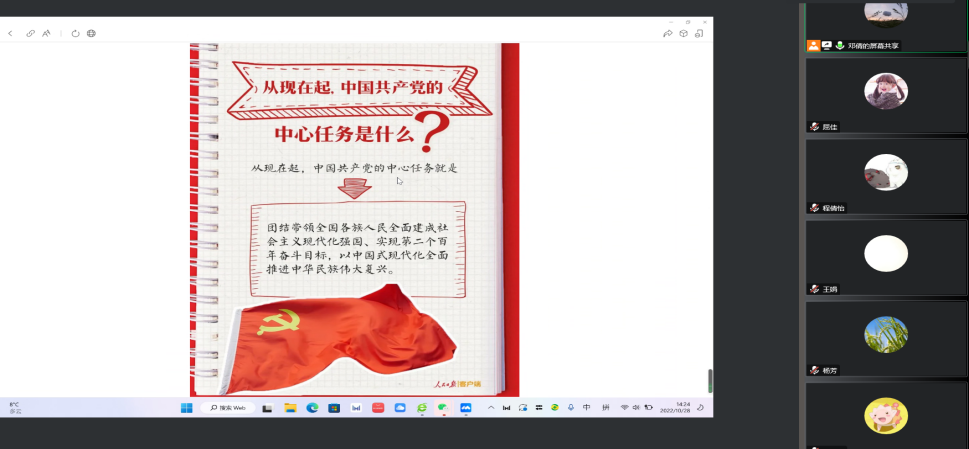Share article with the forward-arrow icon
The image size is (969, 449).
pos(667,33)
